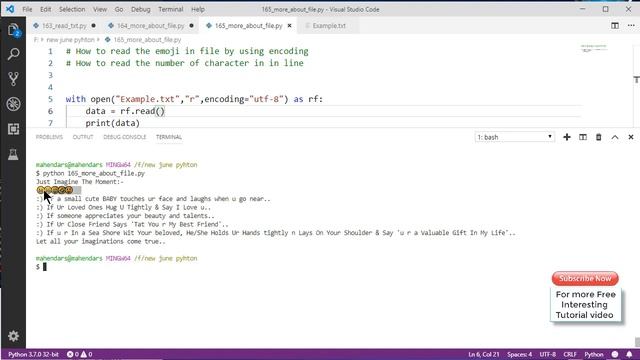Open the Terminal menu
The height and width of the screenshot is (360, 640).
(171, 9)
